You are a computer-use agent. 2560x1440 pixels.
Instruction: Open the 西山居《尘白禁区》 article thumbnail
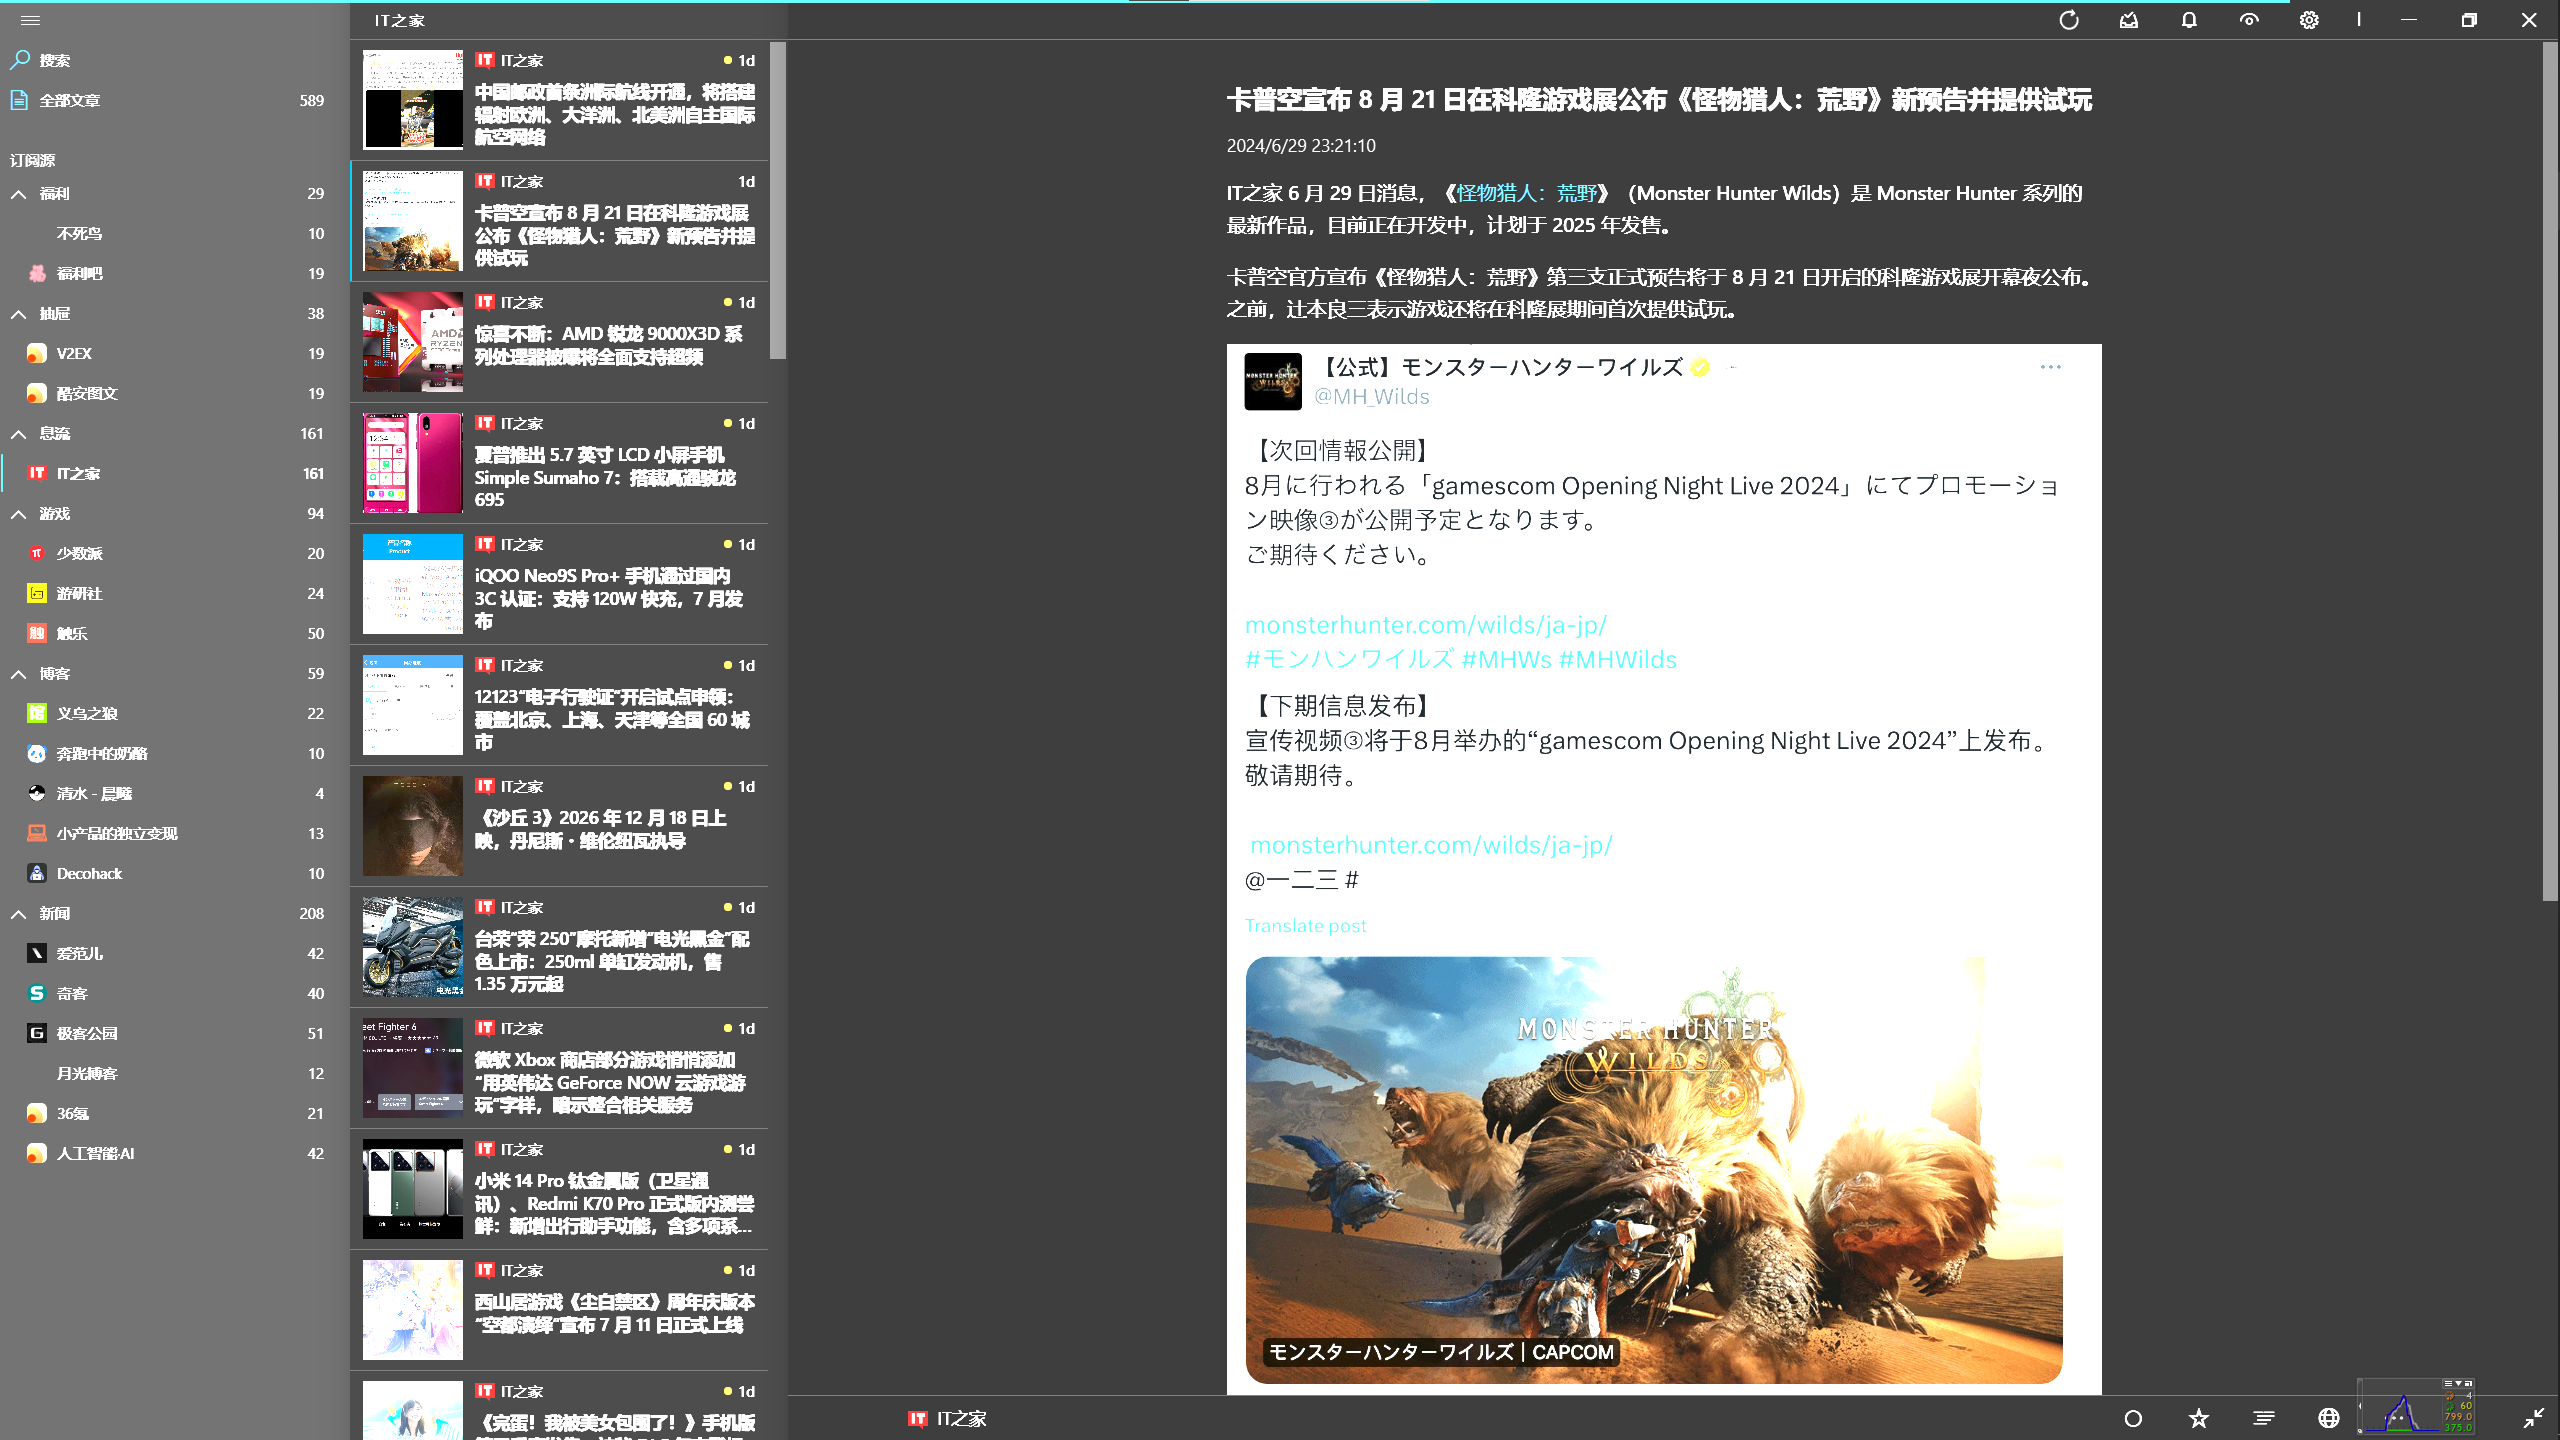point(413,1310)
